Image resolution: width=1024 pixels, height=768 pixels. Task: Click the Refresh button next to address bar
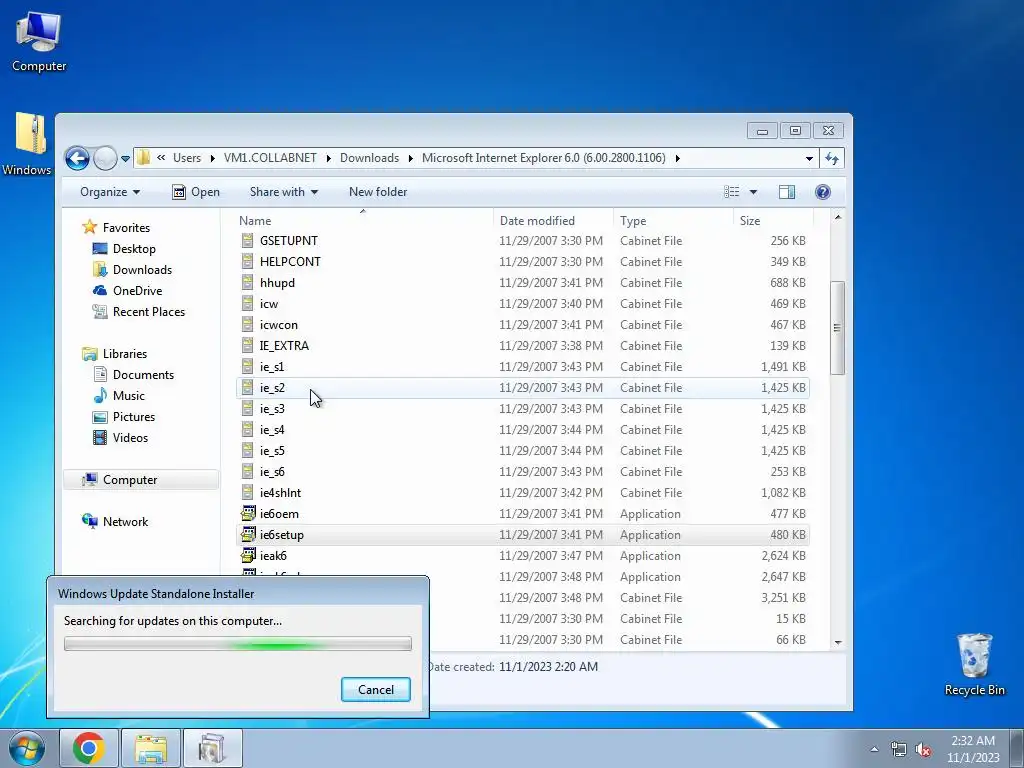click(832, 158)
